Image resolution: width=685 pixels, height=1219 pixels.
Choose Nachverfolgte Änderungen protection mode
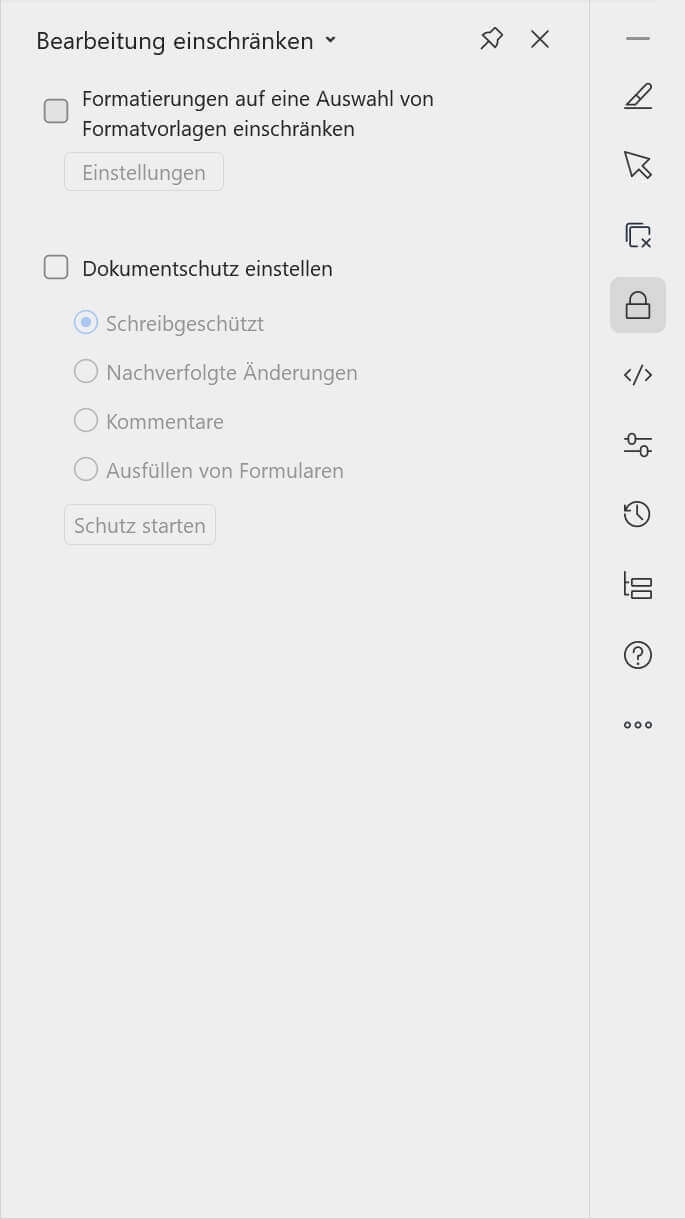(86, 371)
